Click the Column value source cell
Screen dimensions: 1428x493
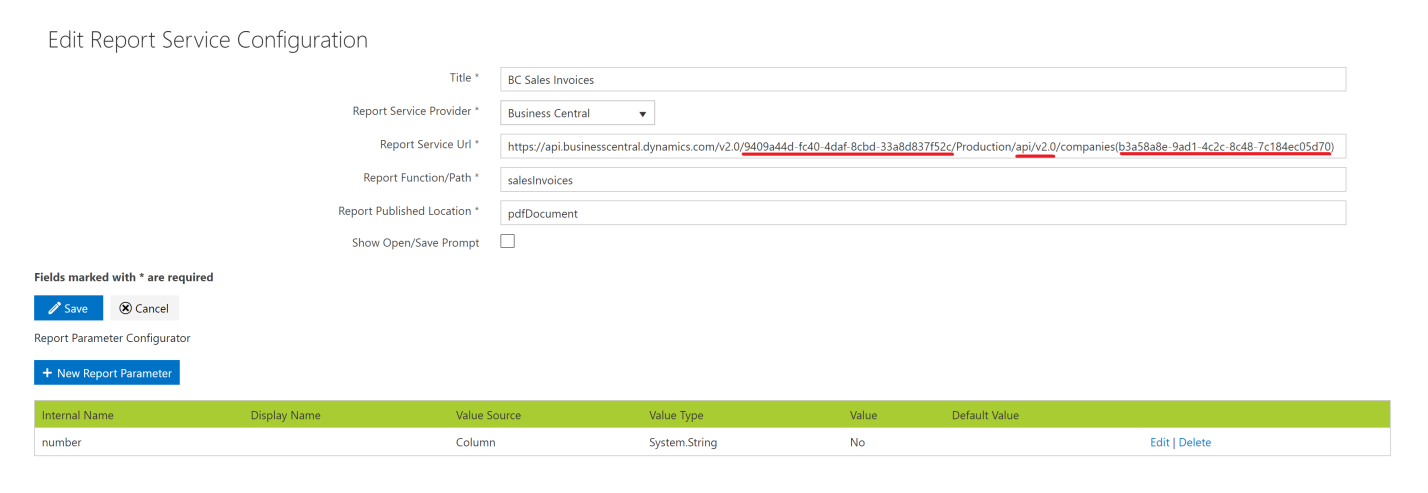[475, 442]
